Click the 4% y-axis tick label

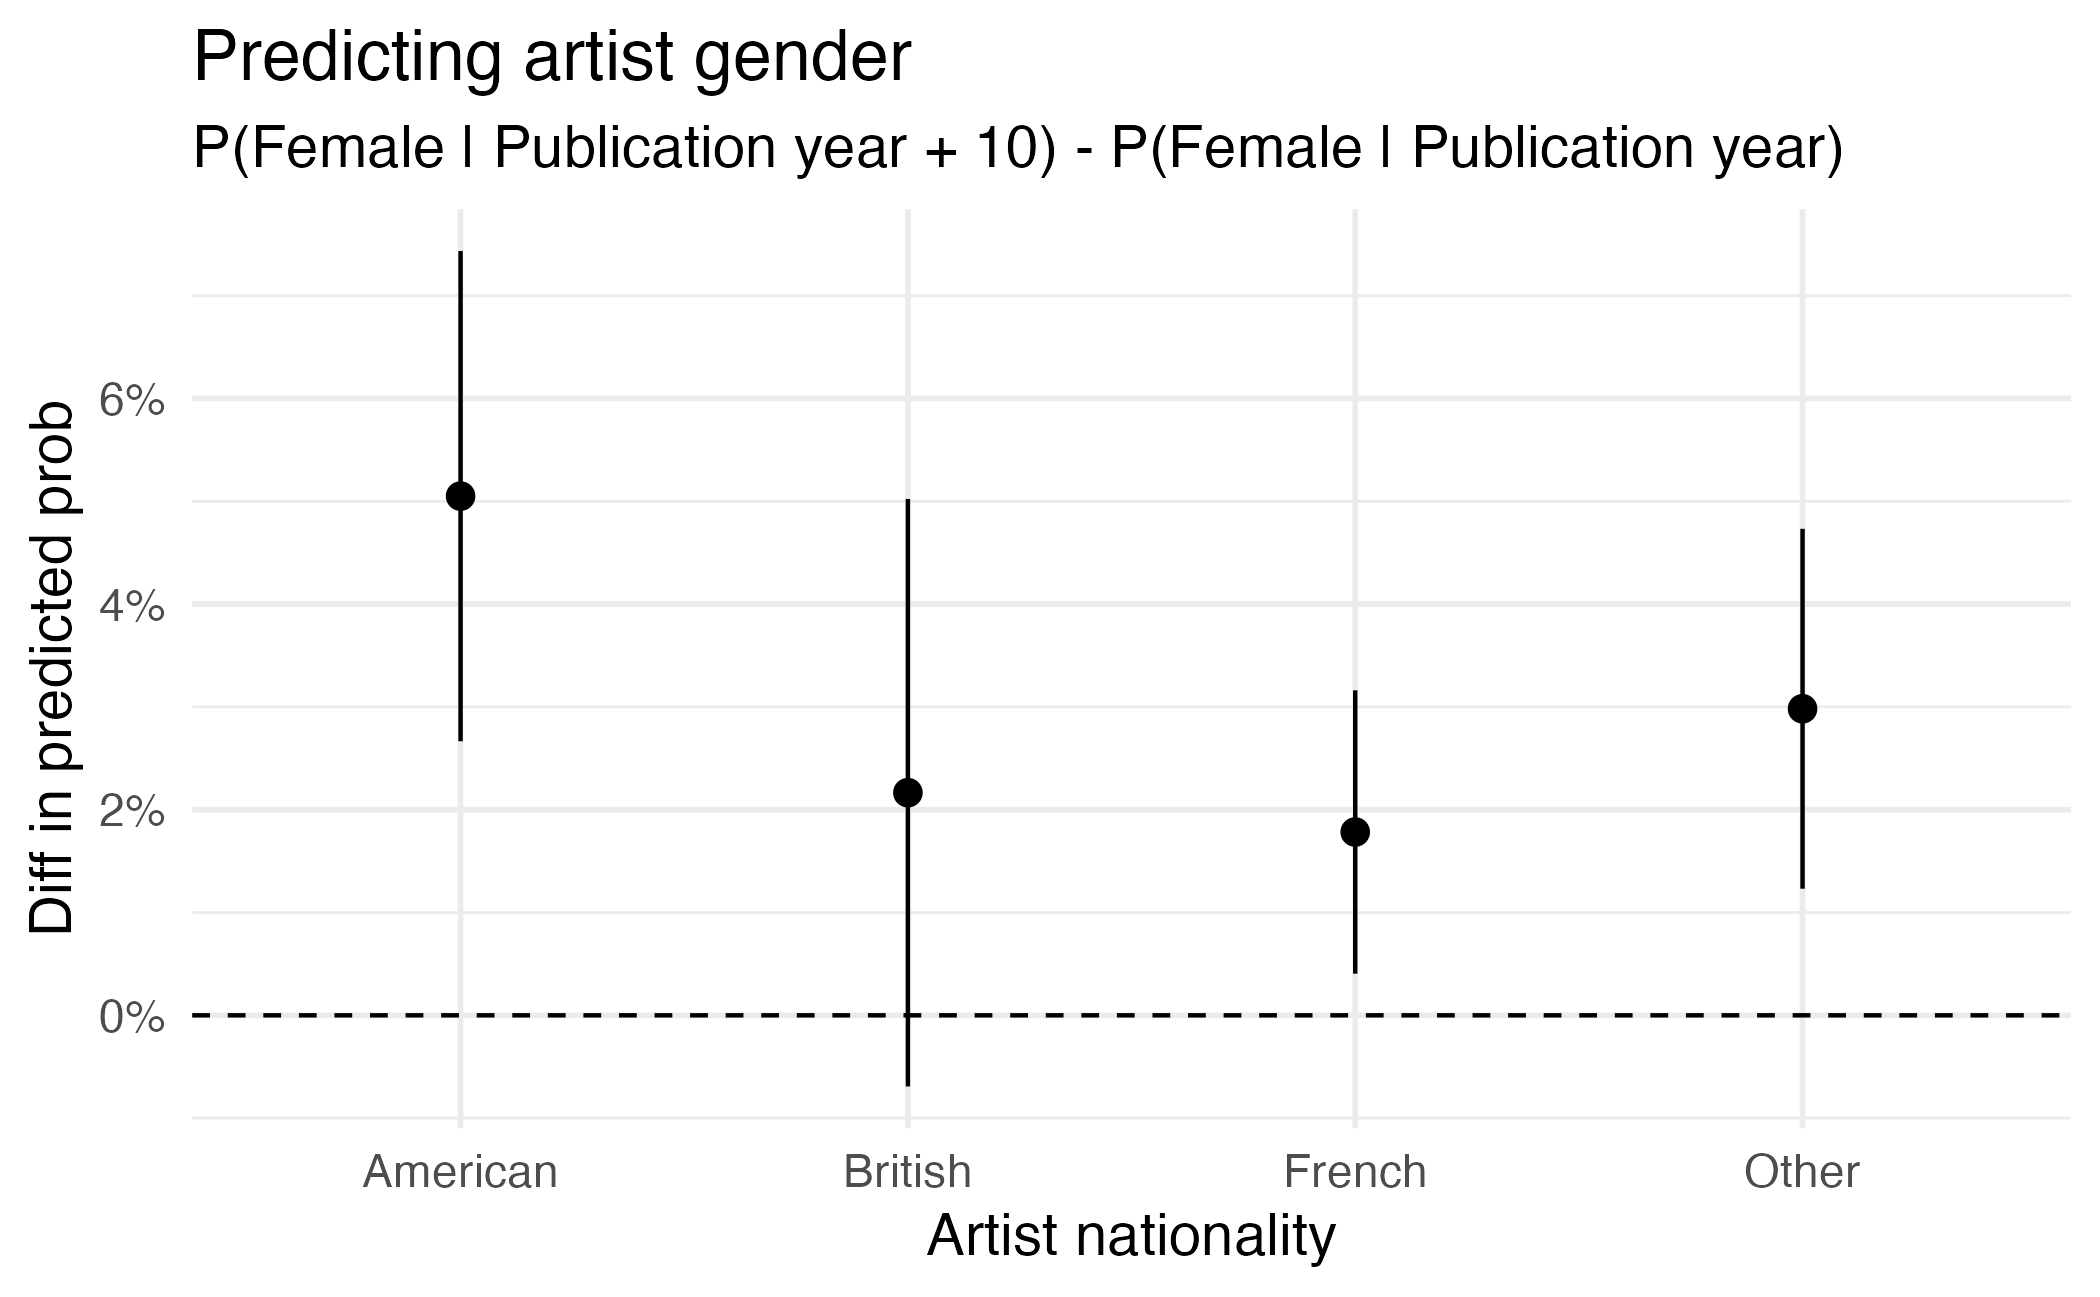coord(131,606)
